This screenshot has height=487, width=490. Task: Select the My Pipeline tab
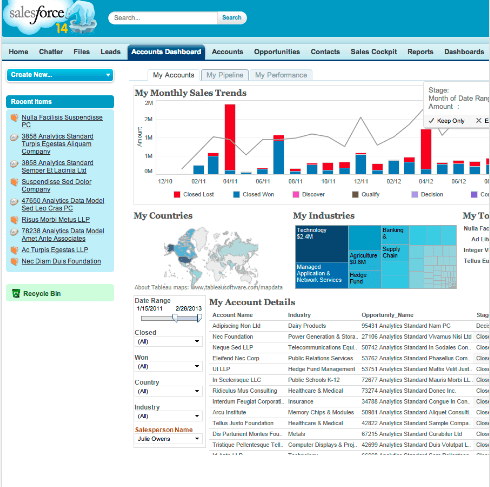click(x=225, y=75)
